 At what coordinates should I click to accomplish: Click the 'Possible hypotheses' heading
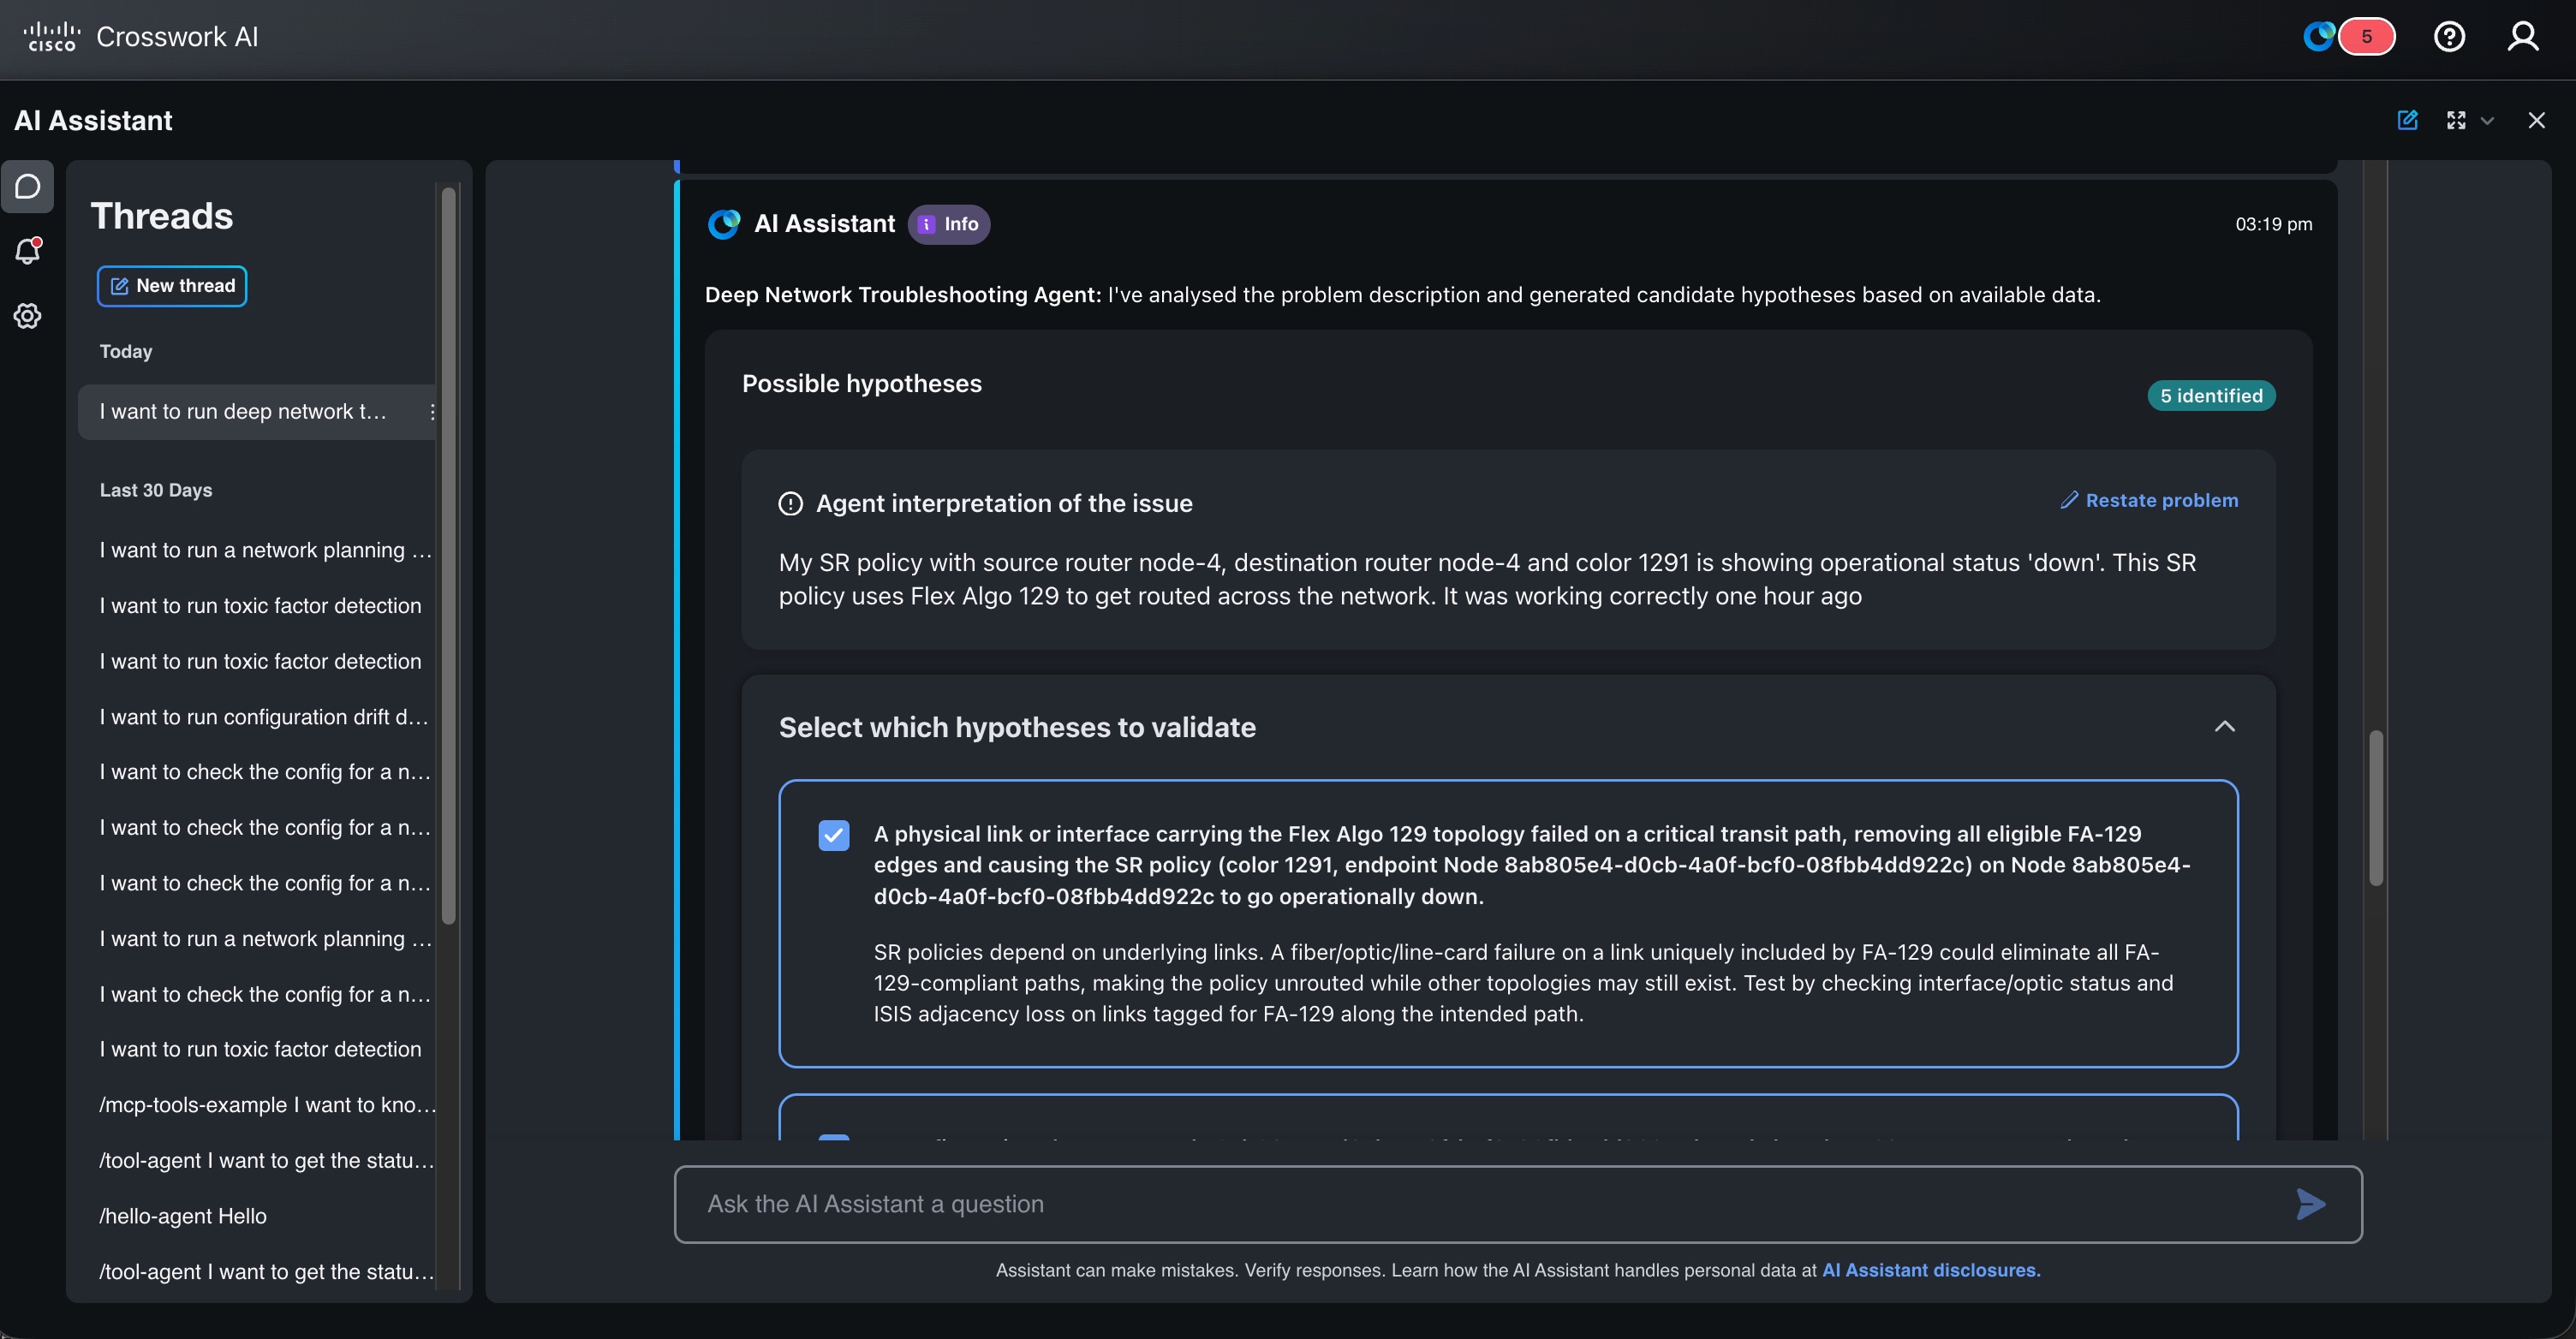[x=862, y=384]
